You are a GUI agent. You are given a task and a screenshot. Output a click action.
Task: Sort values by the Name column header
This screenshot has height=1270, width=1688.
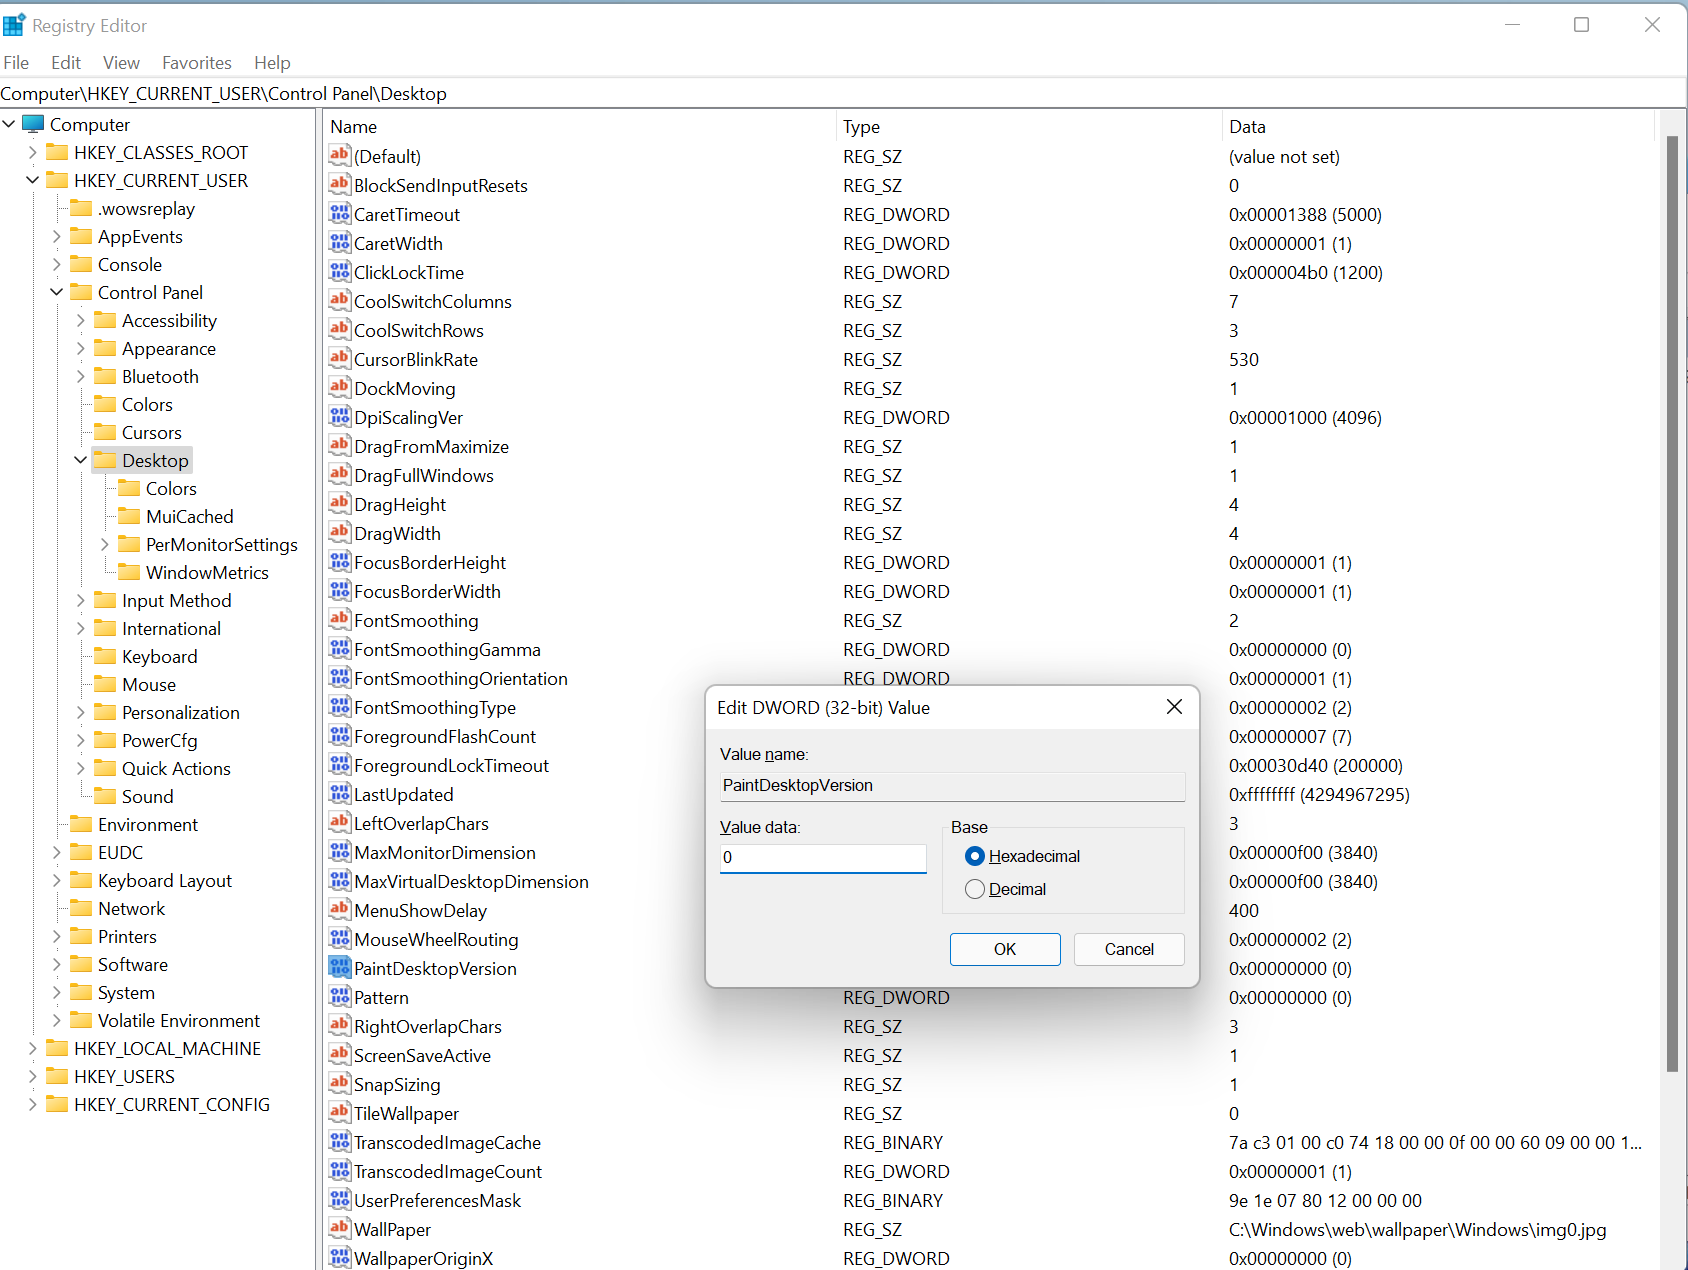pyautogui.click(x=580, y=126)
